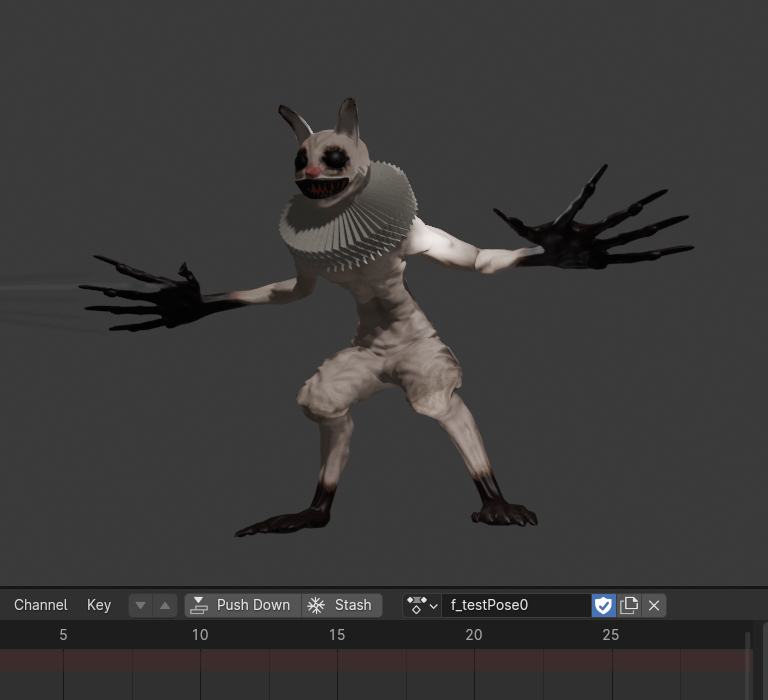The image size is (768, 700).
Task: Jump to frame 10 on timeline
Action: point(200,635)
